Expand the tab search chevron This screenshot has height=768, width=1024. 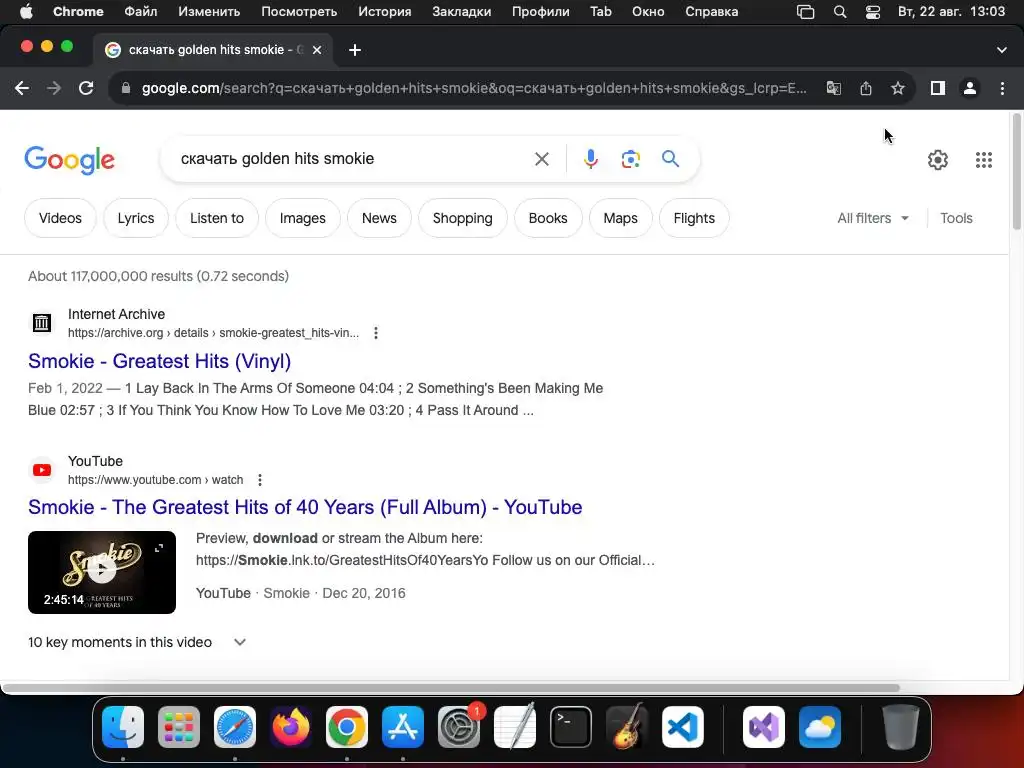tap(1002, 50)
